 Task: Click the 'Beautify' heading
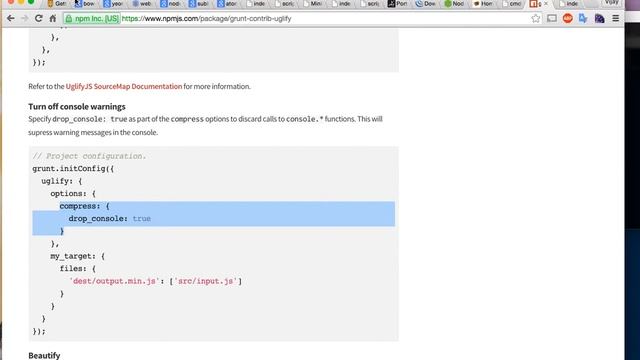[x=44, y=356]
